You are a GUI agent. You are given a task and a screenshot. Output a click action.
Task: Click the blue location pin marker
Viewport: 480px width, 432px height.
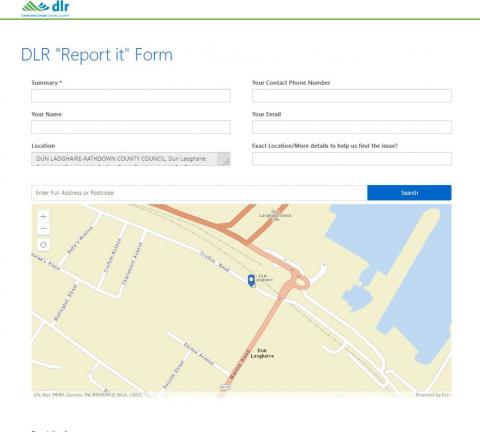click(252, 280)
